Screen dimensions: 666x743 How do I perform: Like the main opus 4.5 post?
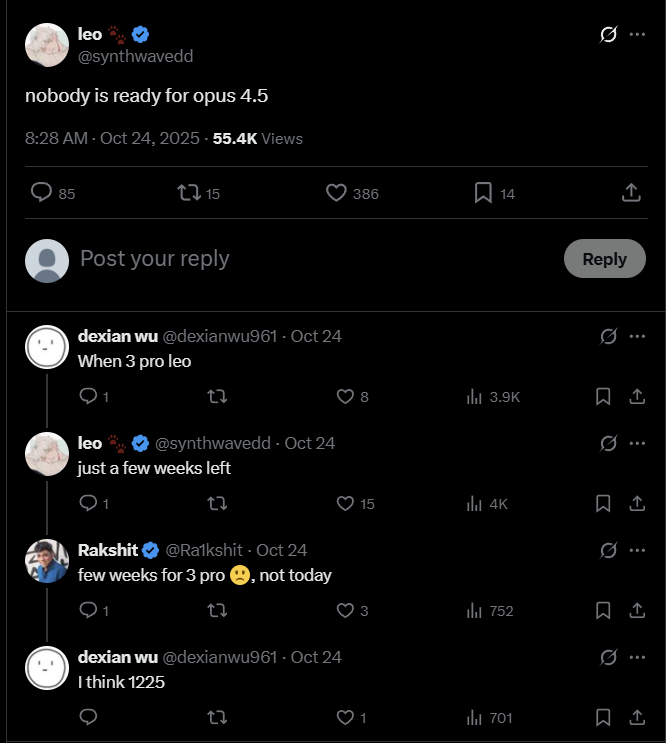click(x=337, y=193)
